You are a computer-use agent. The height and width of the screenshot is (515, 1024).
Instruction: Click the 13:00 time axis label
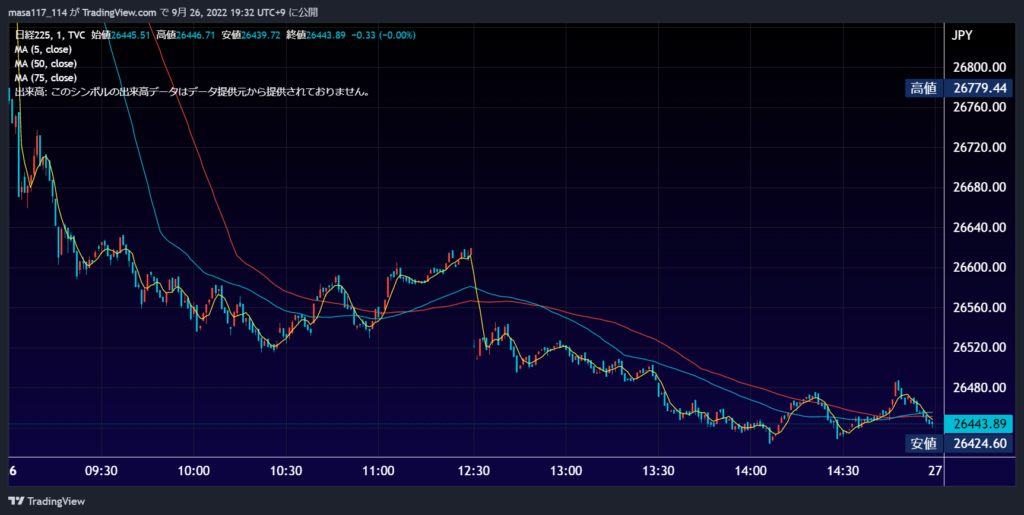click(566, 471)
